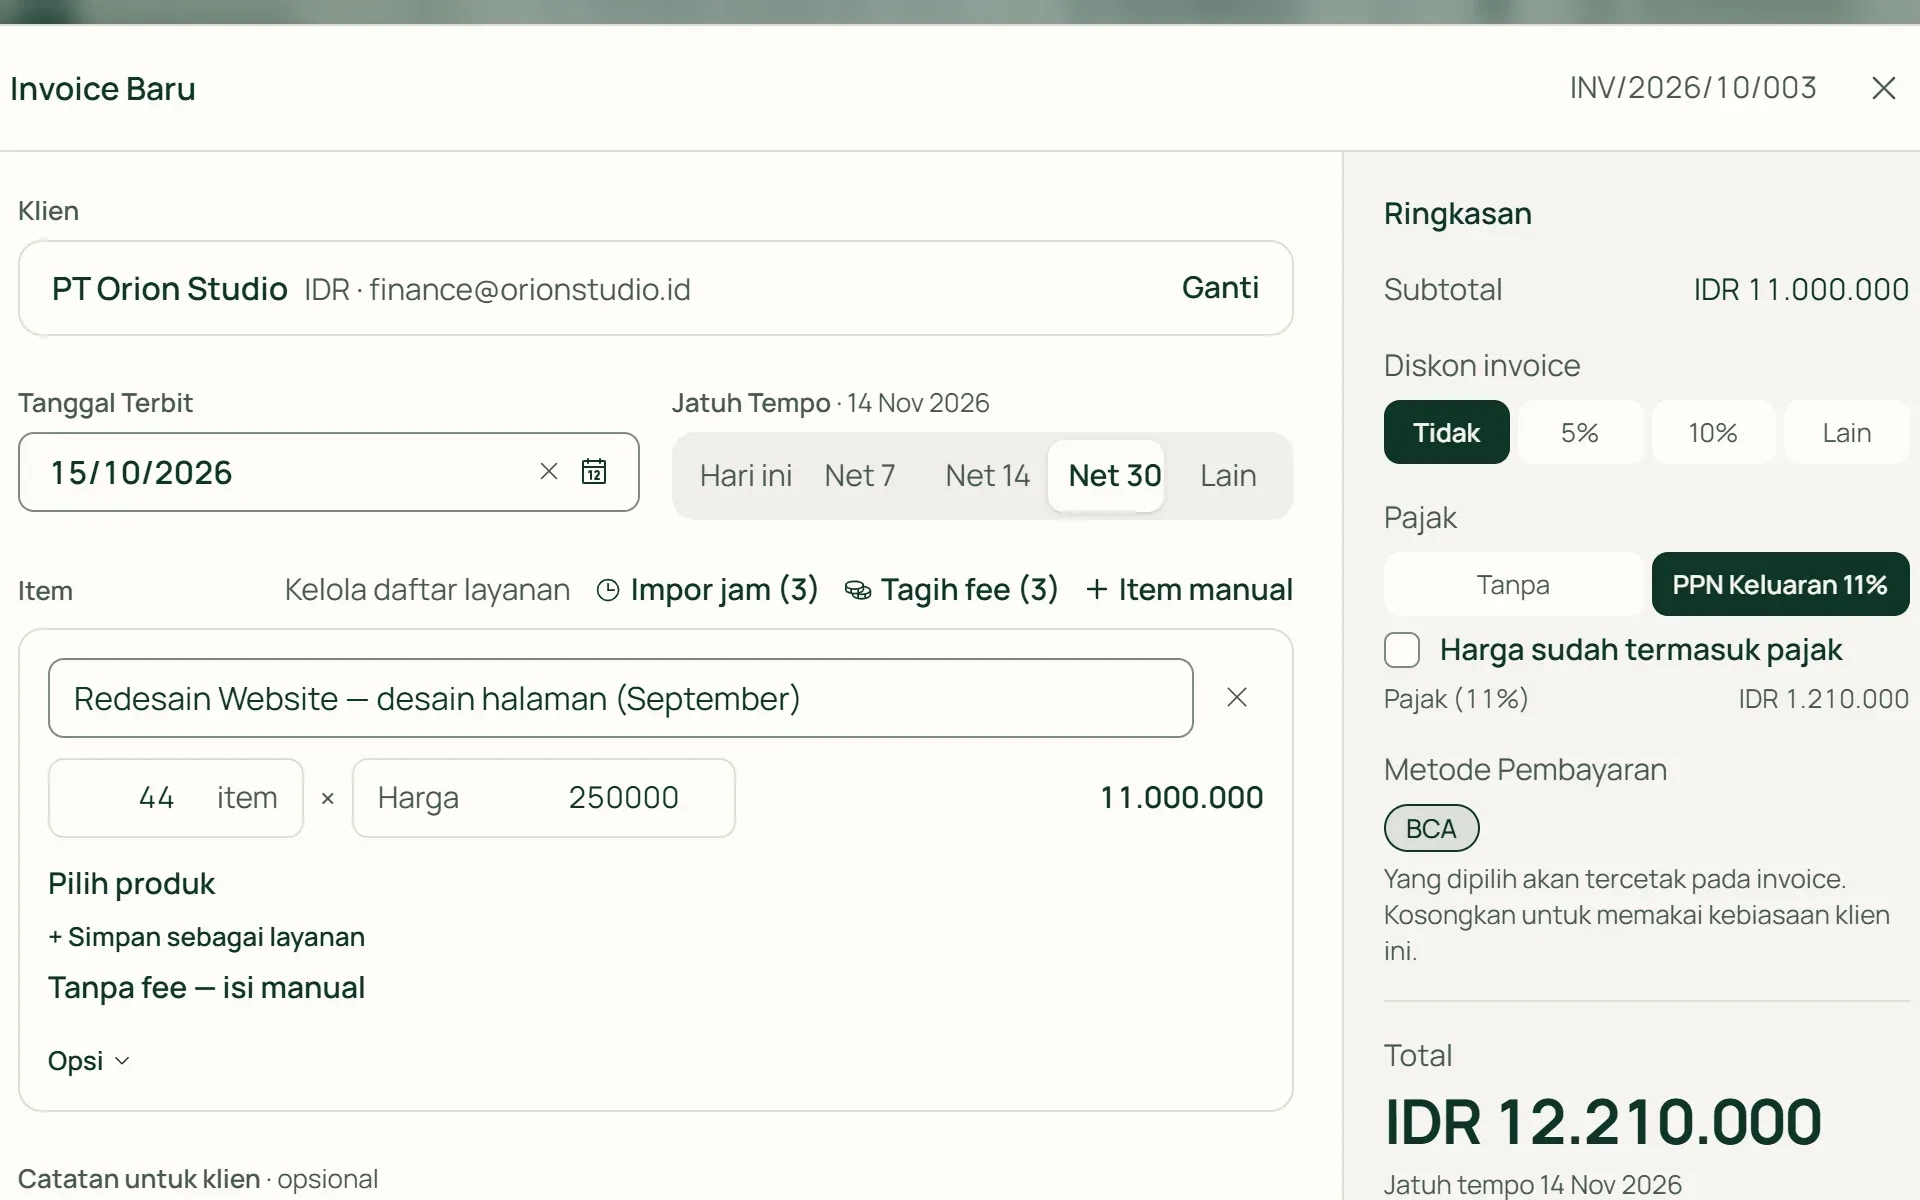Click invoice number INV/2026/10/003
The width and height of the screenshot is (1920, 1200).
pyautogui.click(x=1693, y=88)
